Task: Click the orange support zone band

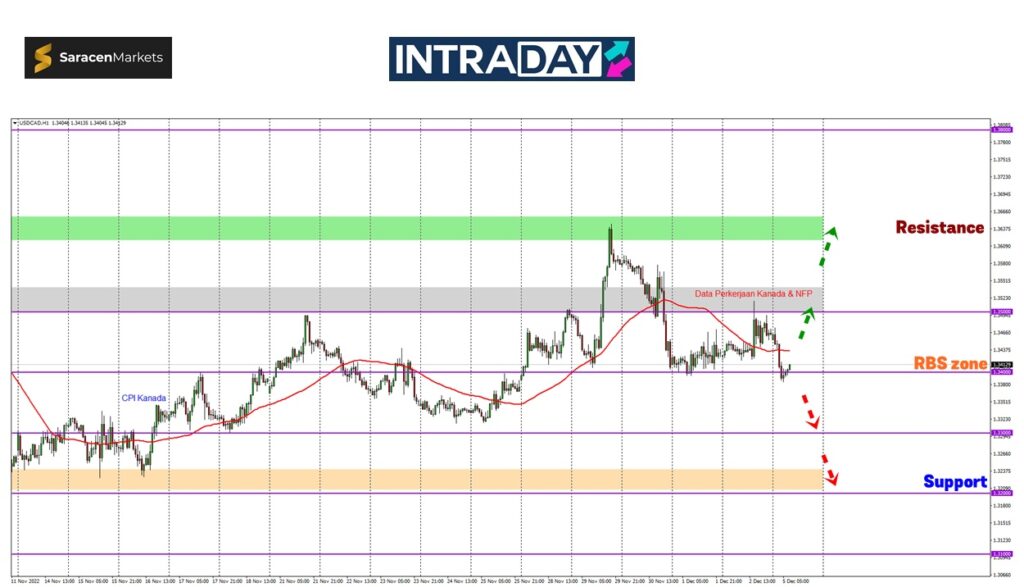Action: click(400, 479)
